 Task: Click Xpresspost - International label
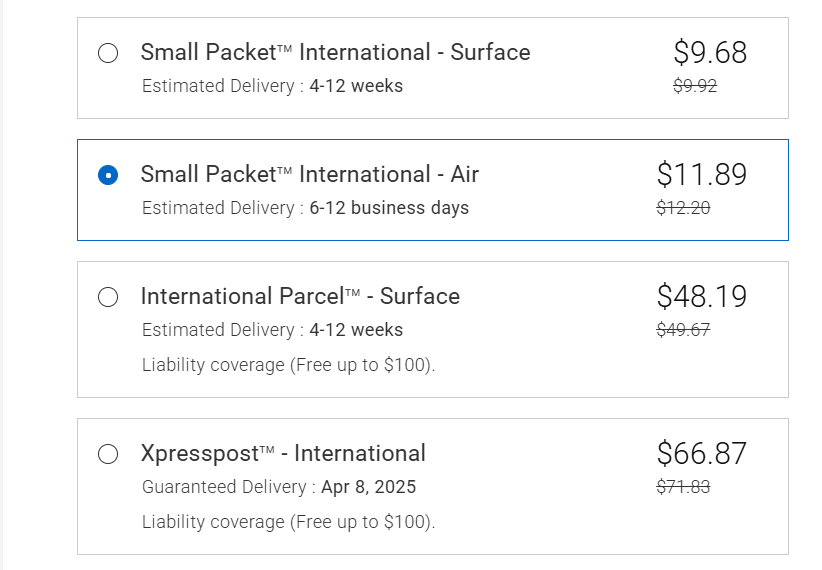283,453
